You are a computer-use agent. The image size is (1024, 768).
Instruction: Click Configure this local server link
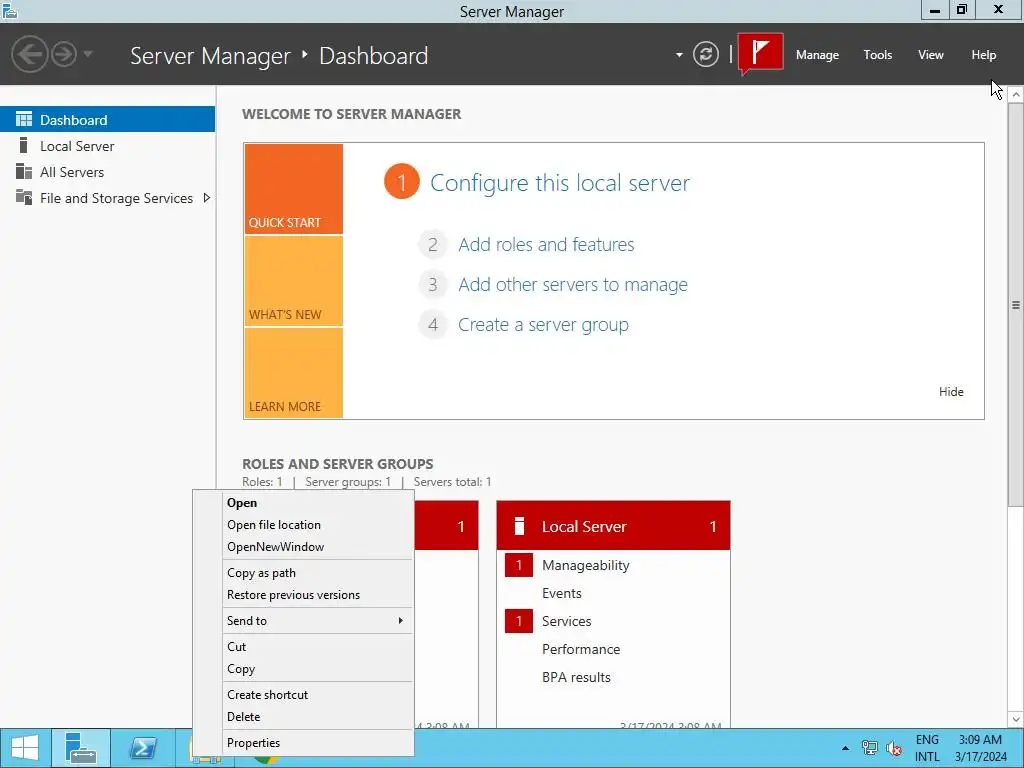tap(560, 183)
